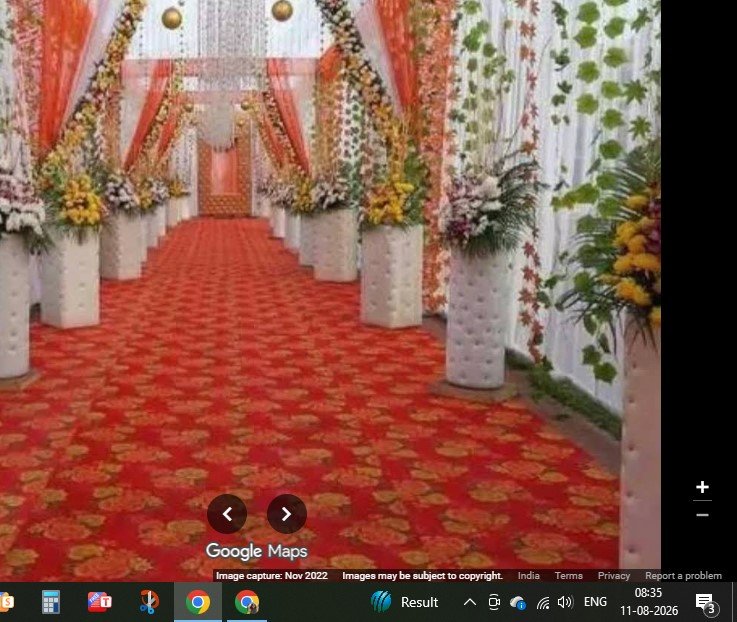
Task: Click 'Images may be subject to copyright' text
Action: pos(422,575)
